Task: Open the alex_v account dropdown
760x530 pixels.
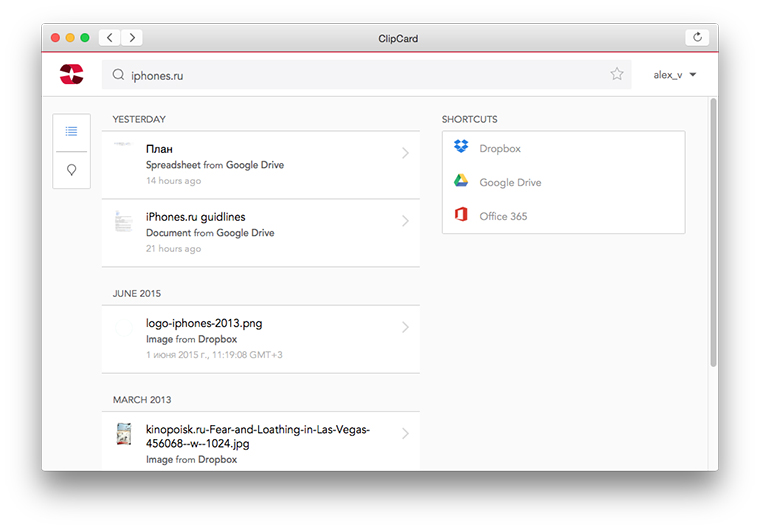Action: point(675,75)
